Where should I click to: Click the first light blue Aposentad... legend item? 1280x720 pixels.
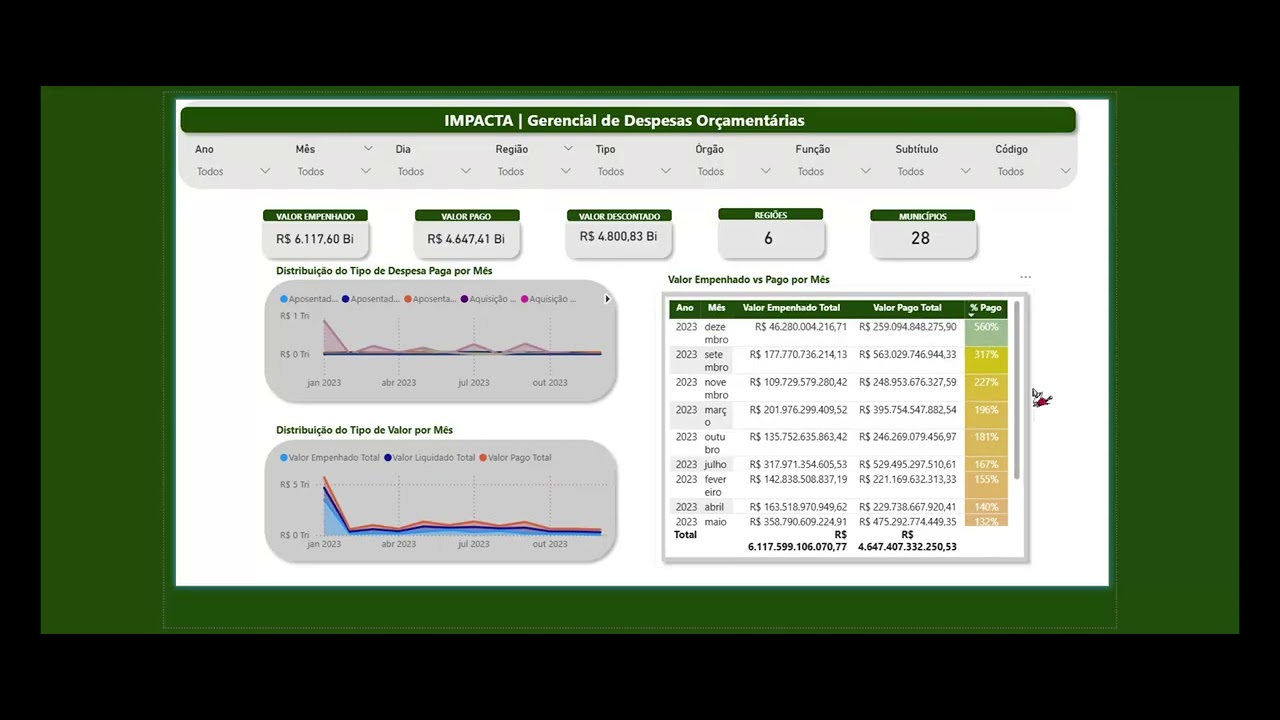coord(309,299)
